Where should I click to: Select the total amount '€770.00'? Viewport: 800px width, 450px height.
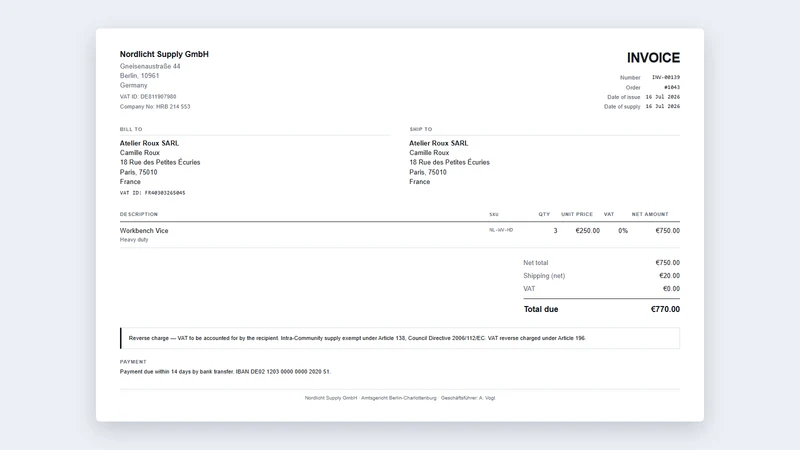point(665,309)
